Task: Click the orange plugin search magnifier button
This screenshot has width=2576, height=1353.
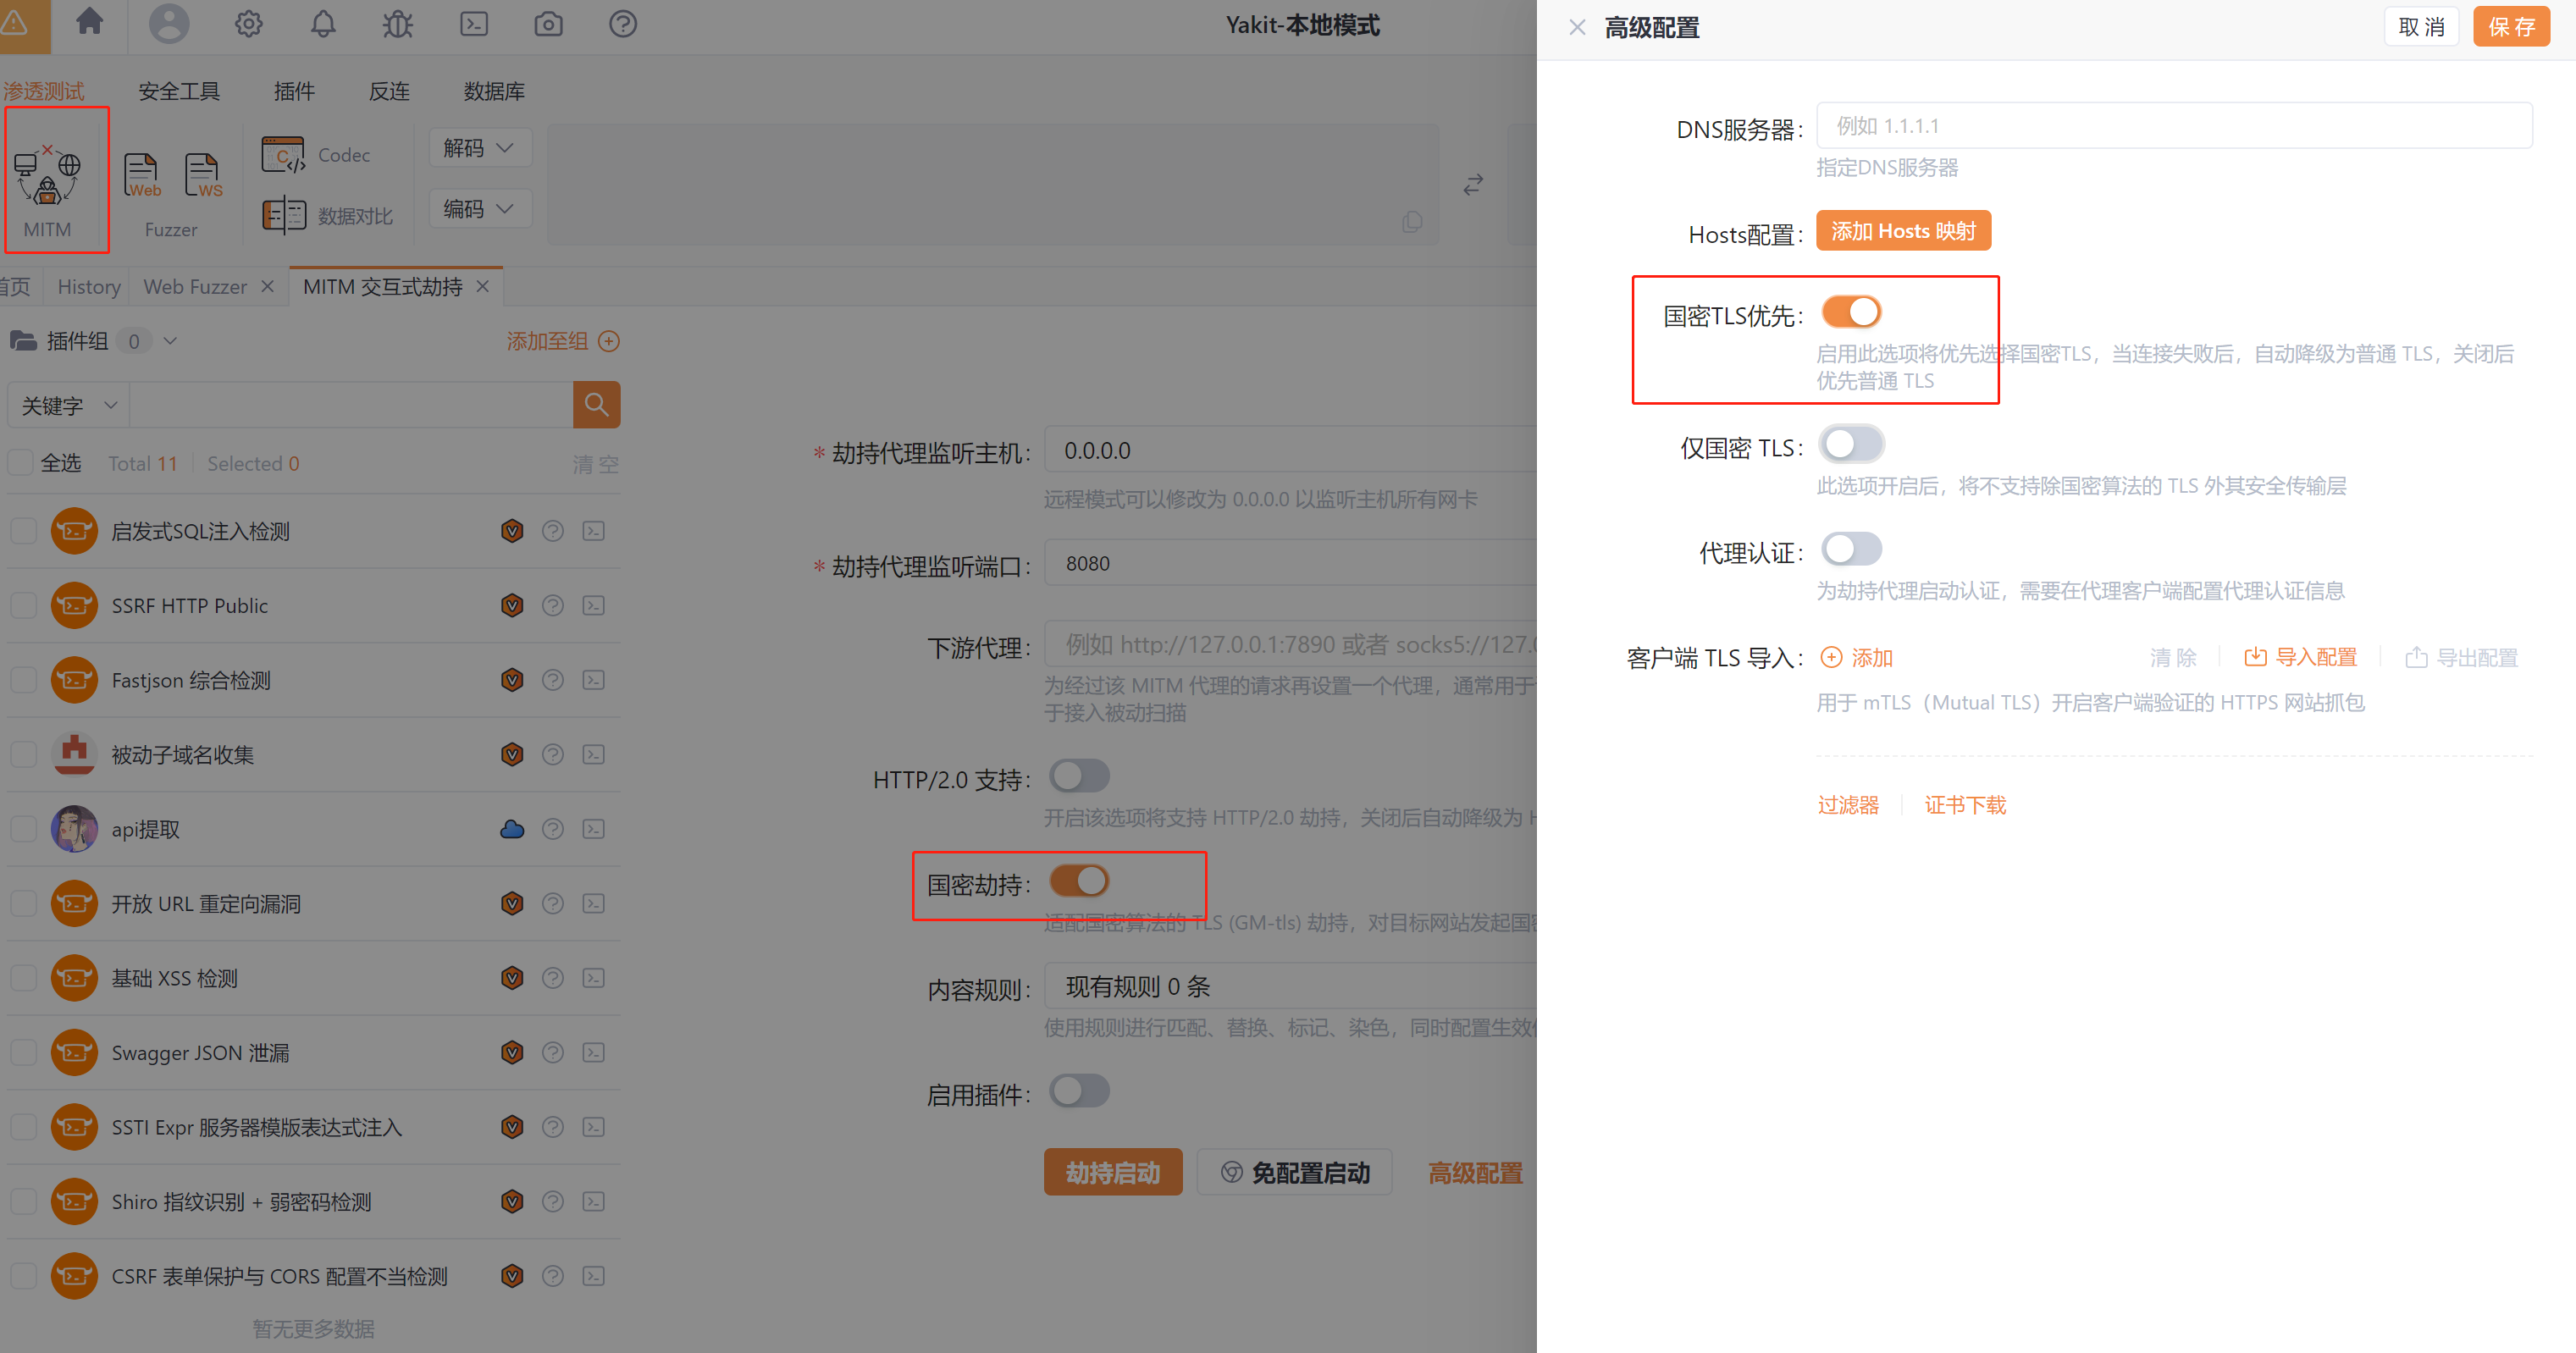Action: tap(596, 405)
